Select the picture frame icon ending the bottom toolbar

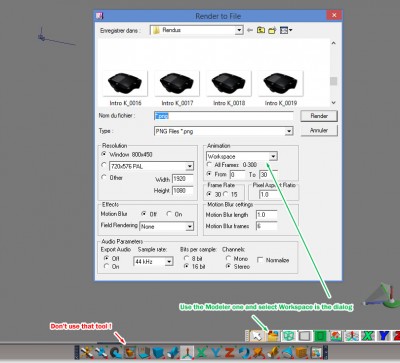pyautogui.click(x=316, y=352)
